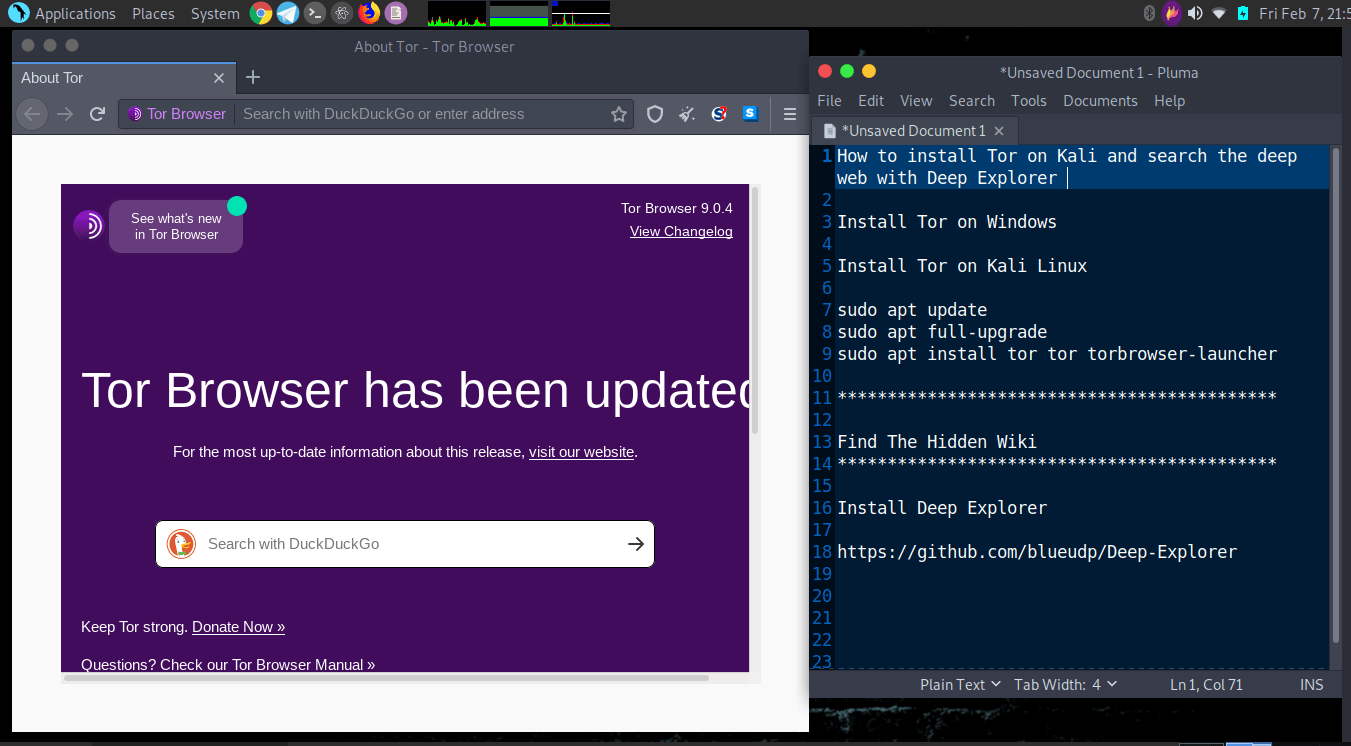Click the Install Tor on Windows line
The image size is (1351, 746).
coord(947,222)
